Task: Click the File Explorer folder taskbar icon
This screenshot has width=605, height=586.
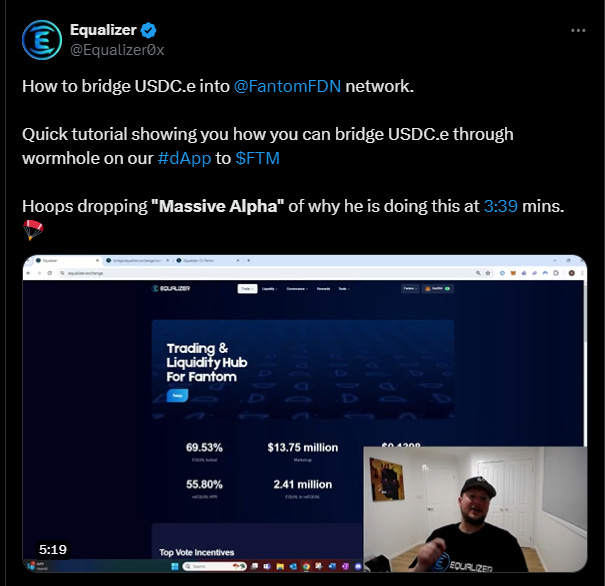Action: (280, 566)
